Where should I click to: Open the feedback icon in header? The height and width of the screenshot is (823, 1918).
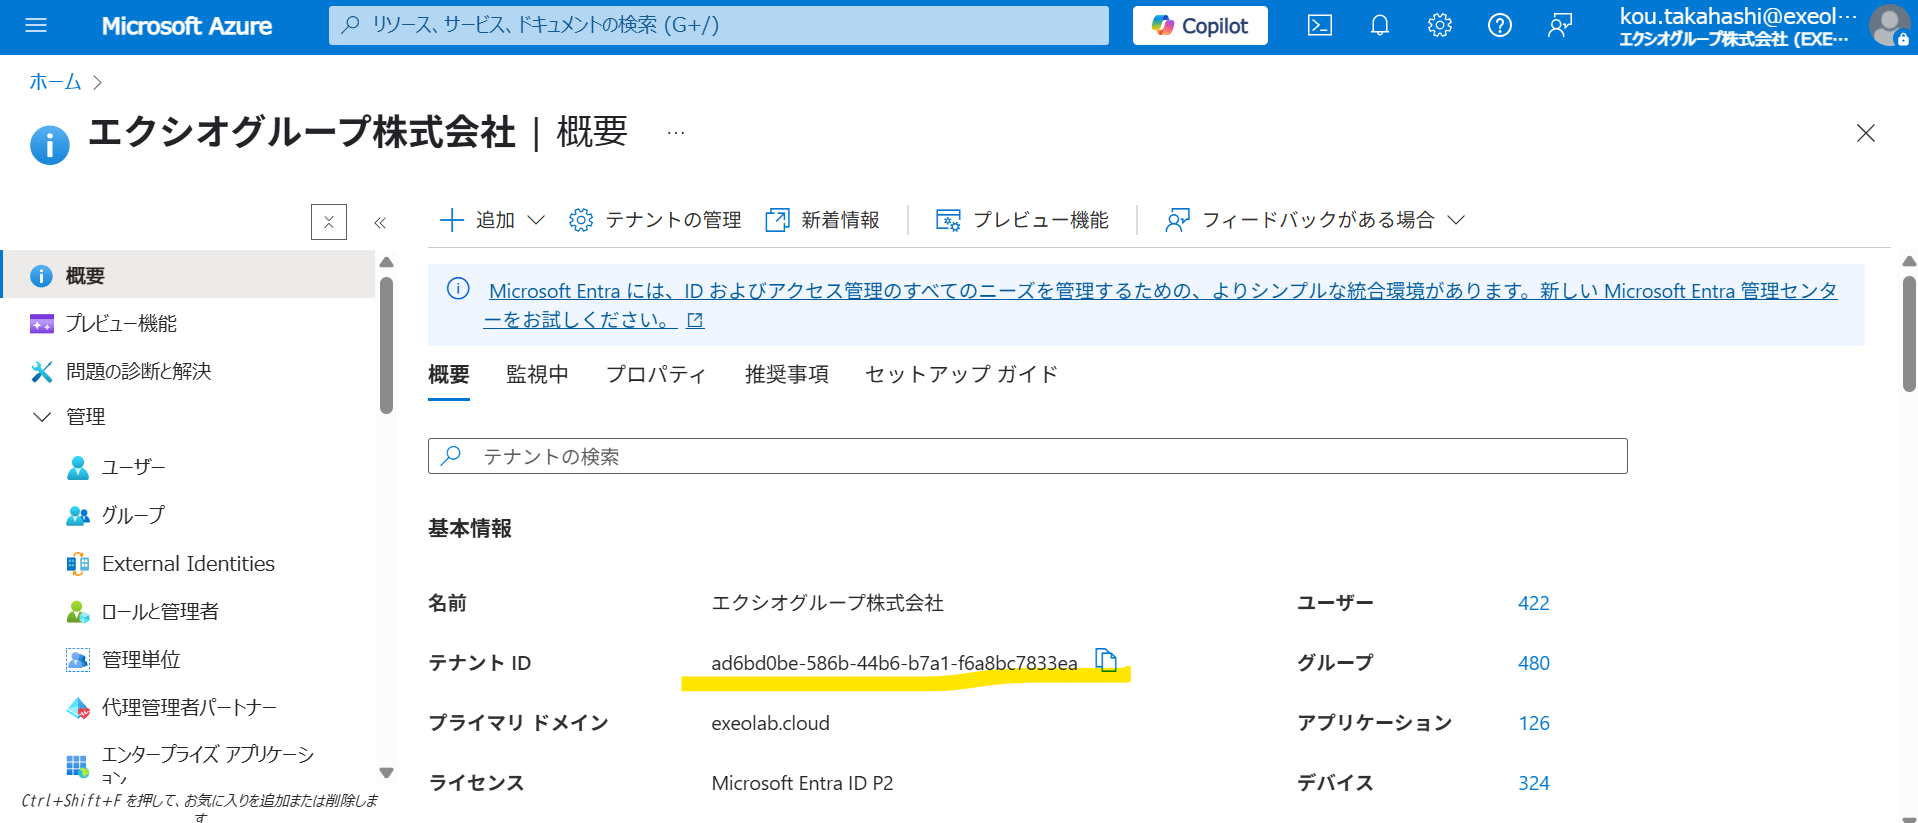point(1559,26)
